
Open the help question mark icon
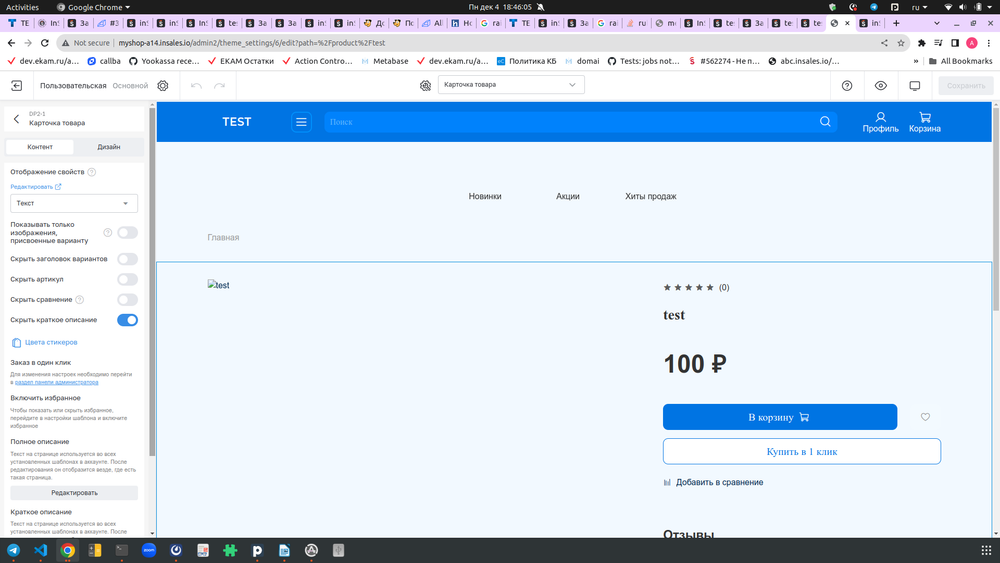(x=847, y=86)
